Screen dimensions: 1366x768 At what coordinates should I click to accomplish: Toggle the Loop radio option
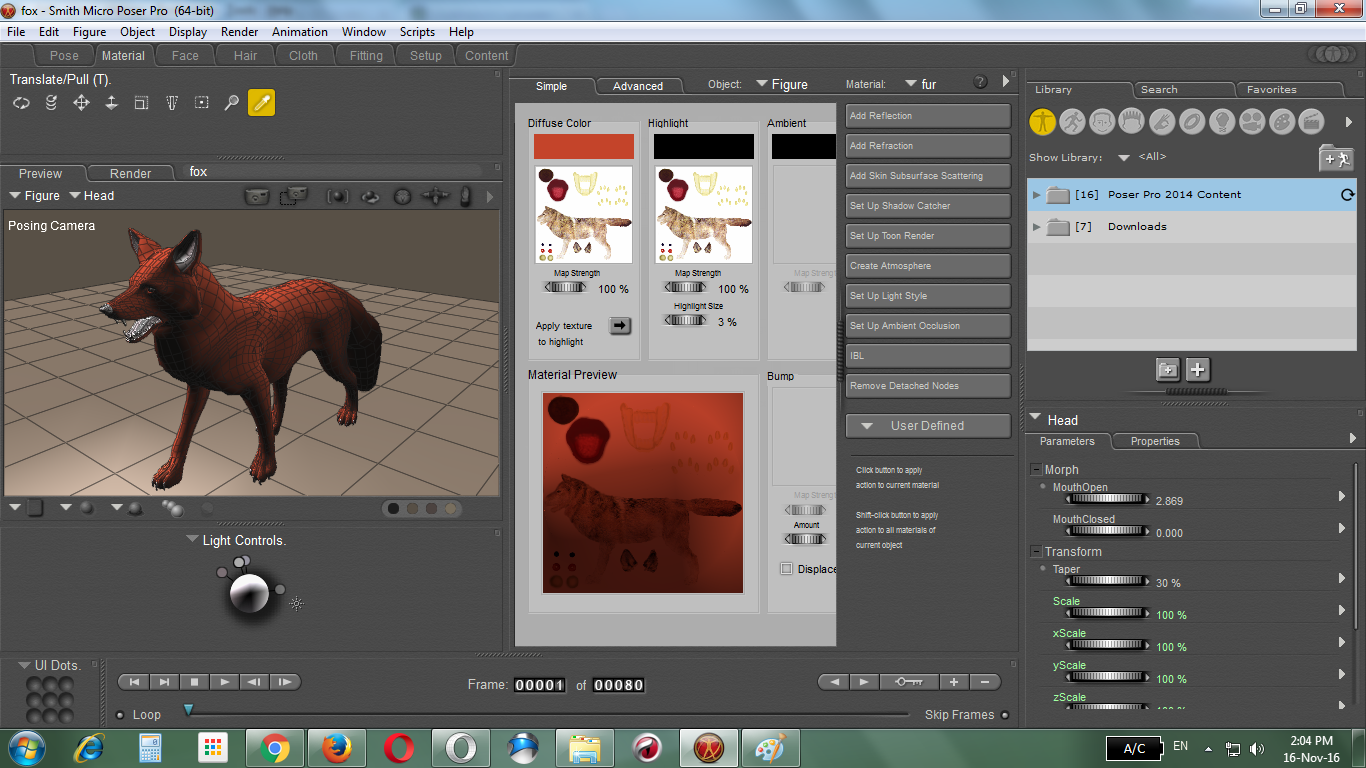coord(120,715)
